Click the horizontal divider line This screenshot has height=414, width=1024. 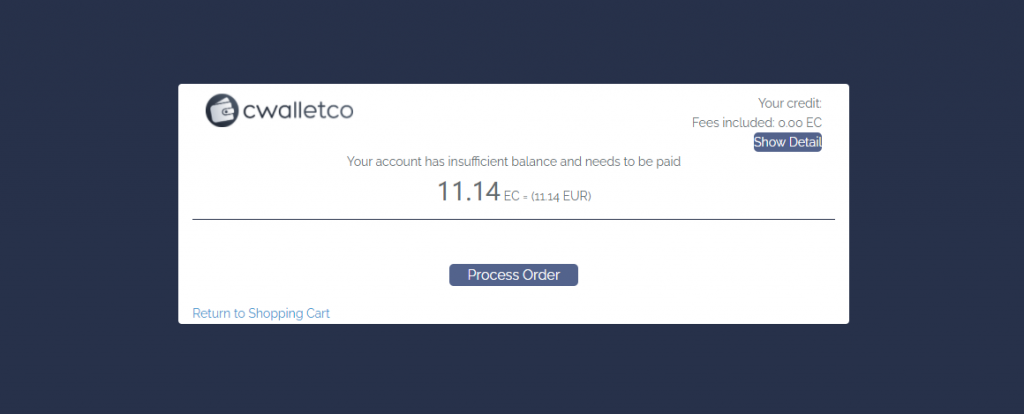tap(513, 218)
